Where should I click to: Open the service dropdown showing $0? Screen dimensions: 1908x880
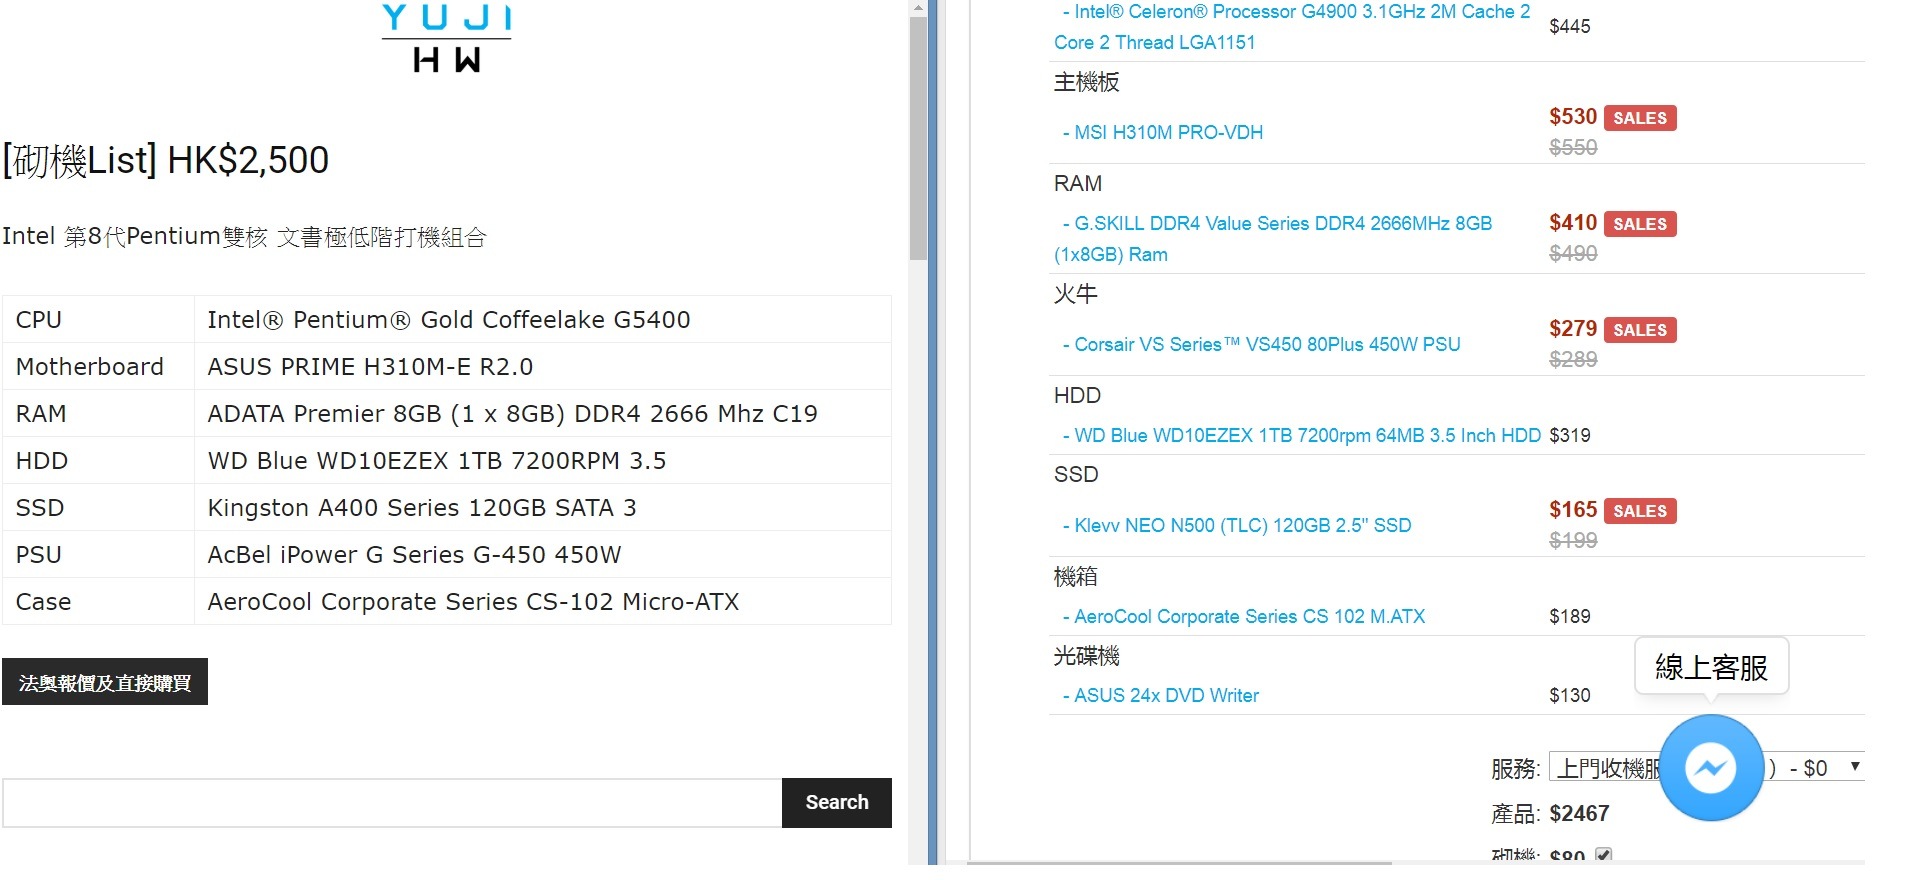tap(1706, 767)
